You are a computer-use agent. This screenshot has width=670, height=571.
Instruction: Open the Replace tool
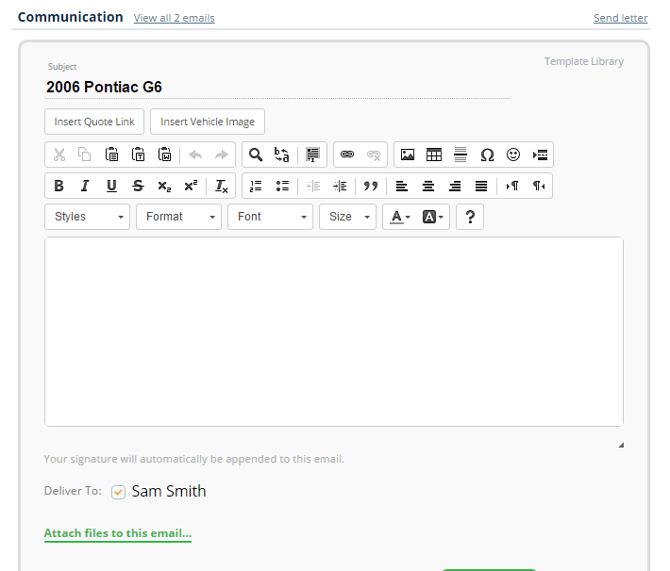point(282,155)
